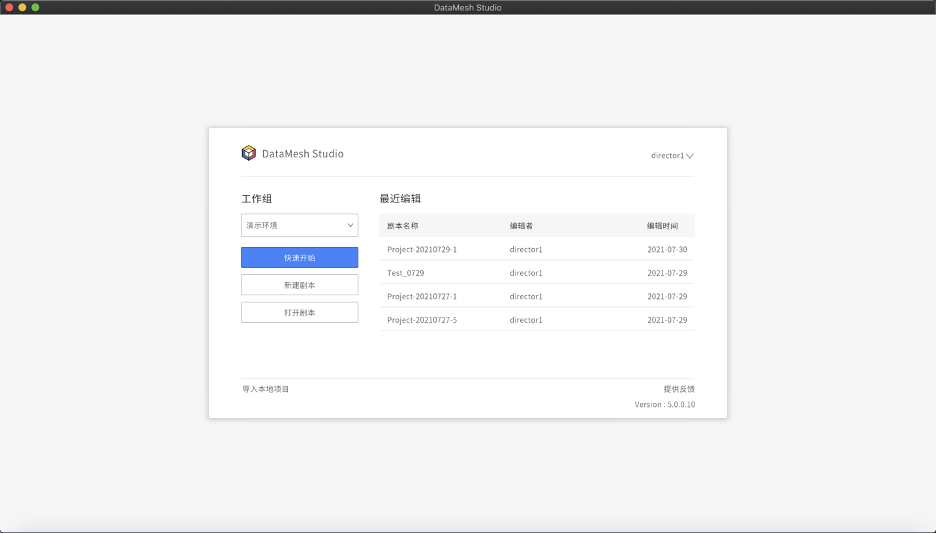Click the 编辑时间 column header

click(663, 226)
